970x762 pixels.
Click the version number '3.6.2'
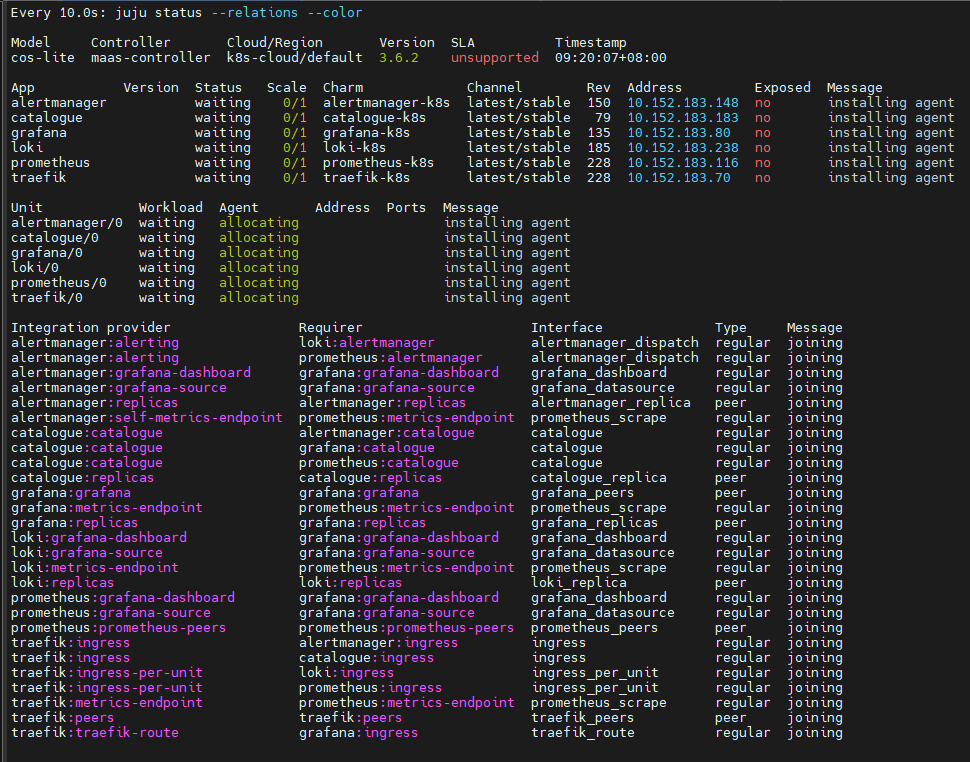(x=399, y=58)
